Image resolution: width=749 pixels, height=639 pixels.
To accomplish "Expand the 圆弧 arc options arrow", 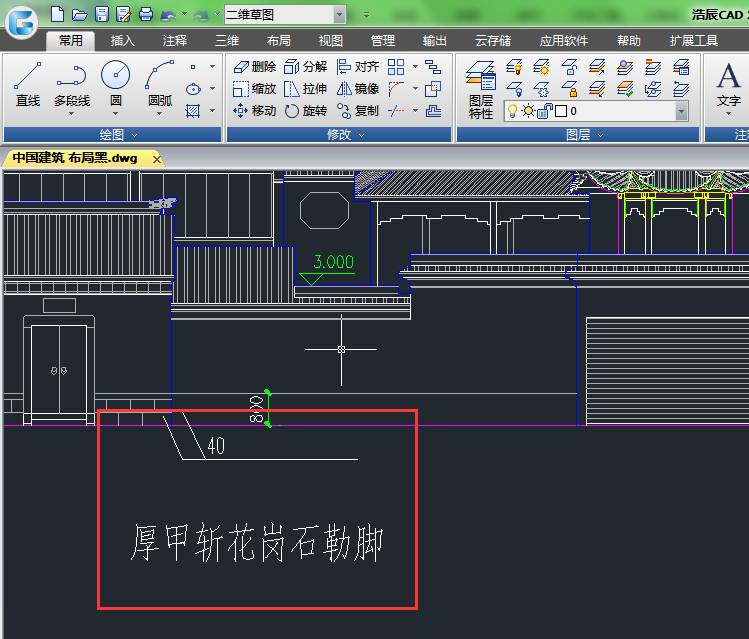I will point(160,114).
